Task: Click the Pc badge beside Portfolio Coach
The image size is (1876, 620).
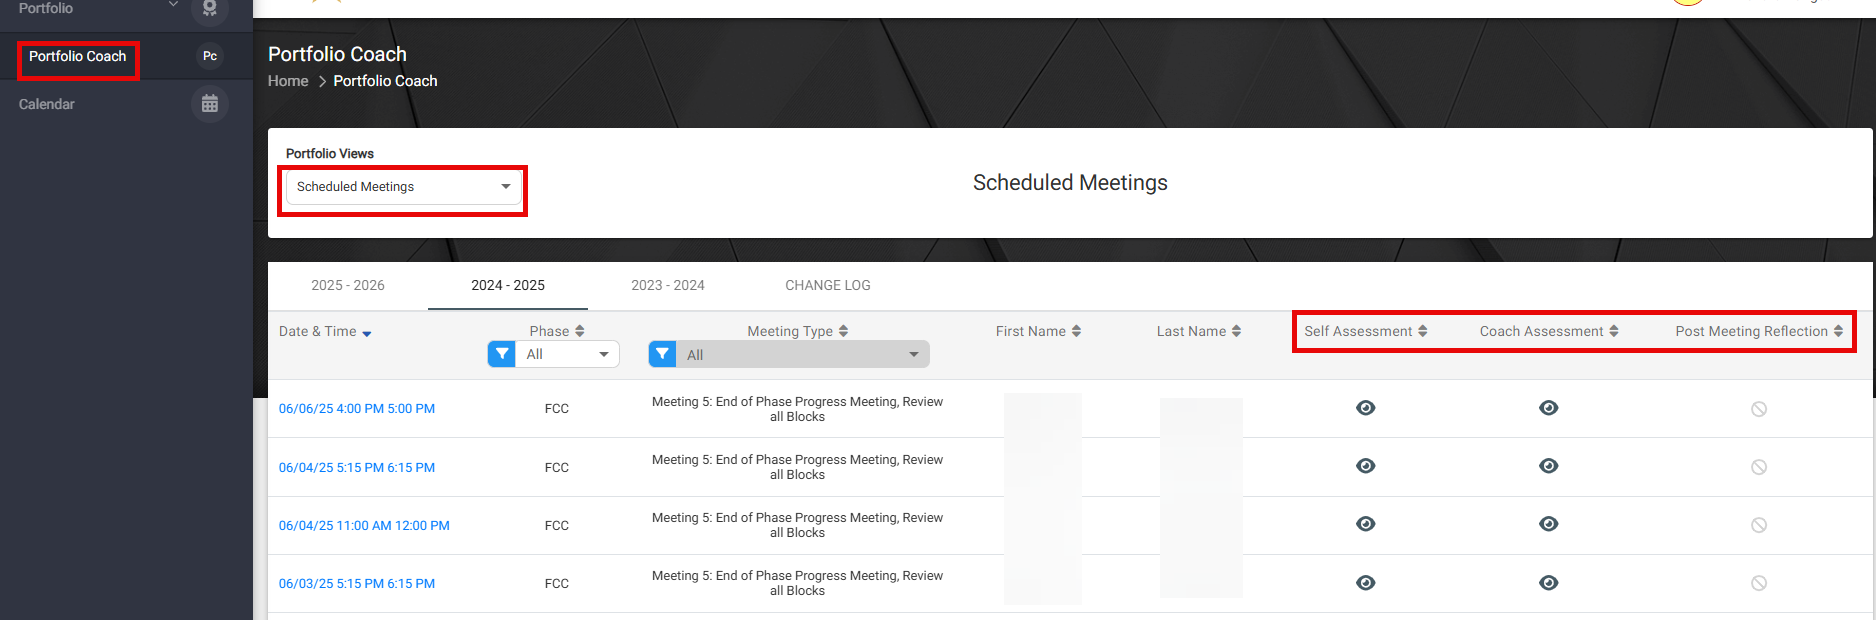Action: pos(210,56)
